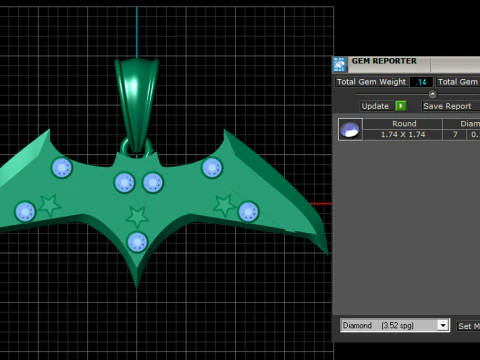Open the Diamond material dropdown
The image size is (480, 360).
pyautogui.click(x=395, y=325)
